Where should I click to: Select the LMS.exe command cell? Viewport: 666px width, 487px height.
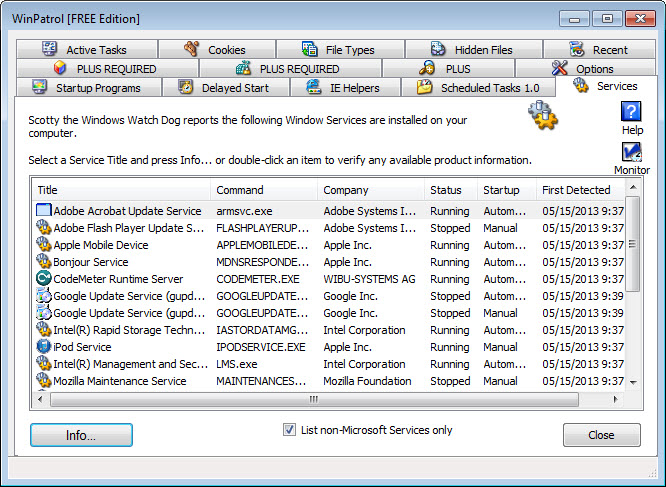tap(237, 364)
